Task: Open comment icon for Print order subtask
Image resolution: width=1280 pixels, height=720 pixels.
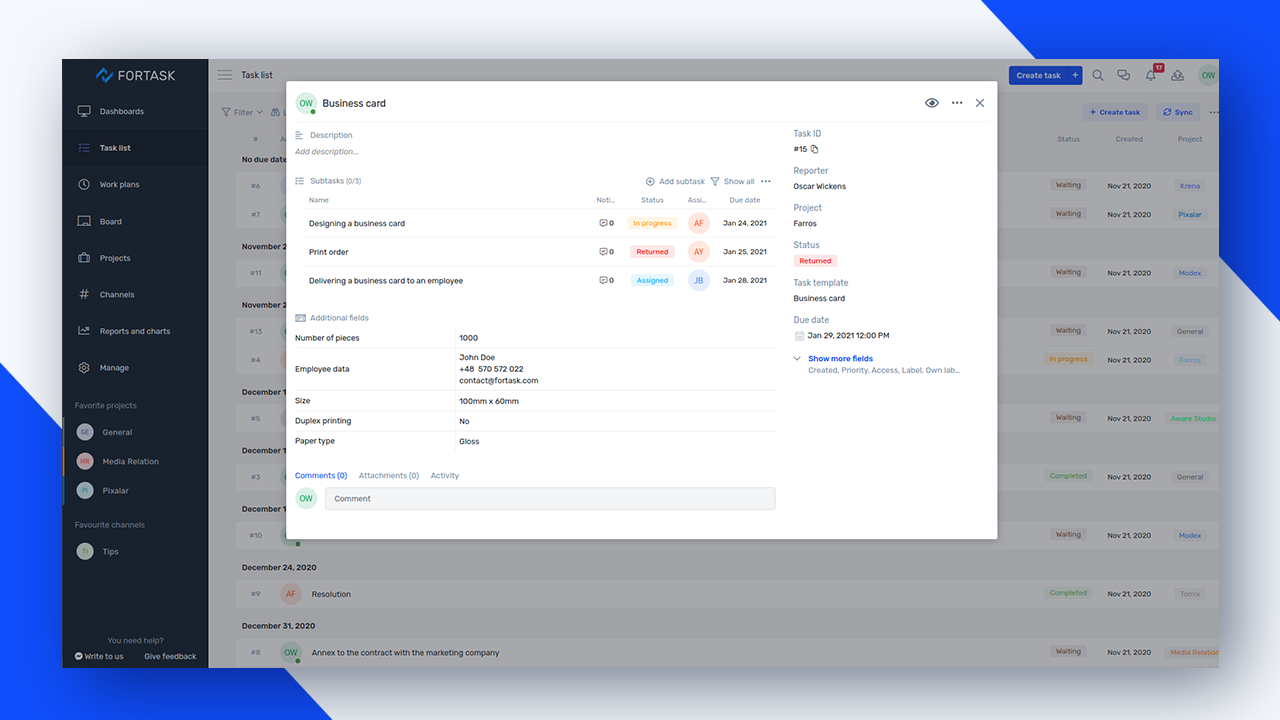Action: pos(604,252)
